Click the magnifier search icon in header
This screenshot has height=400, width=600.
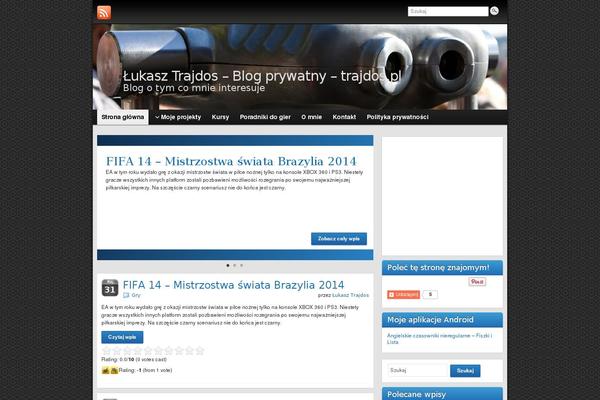[494, 11]
